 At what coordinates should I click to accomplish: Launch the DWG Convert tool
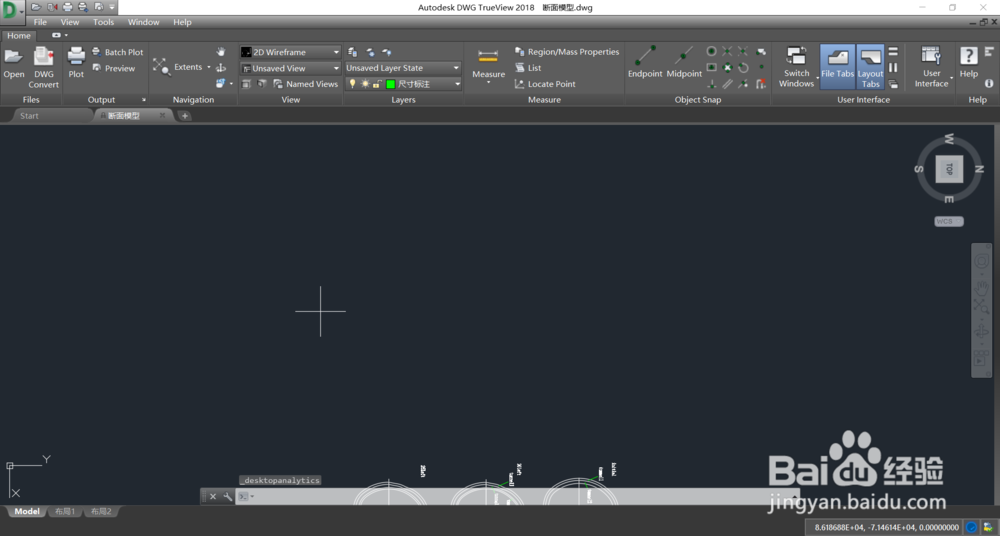pyautogui.click(x=43, y=68)
